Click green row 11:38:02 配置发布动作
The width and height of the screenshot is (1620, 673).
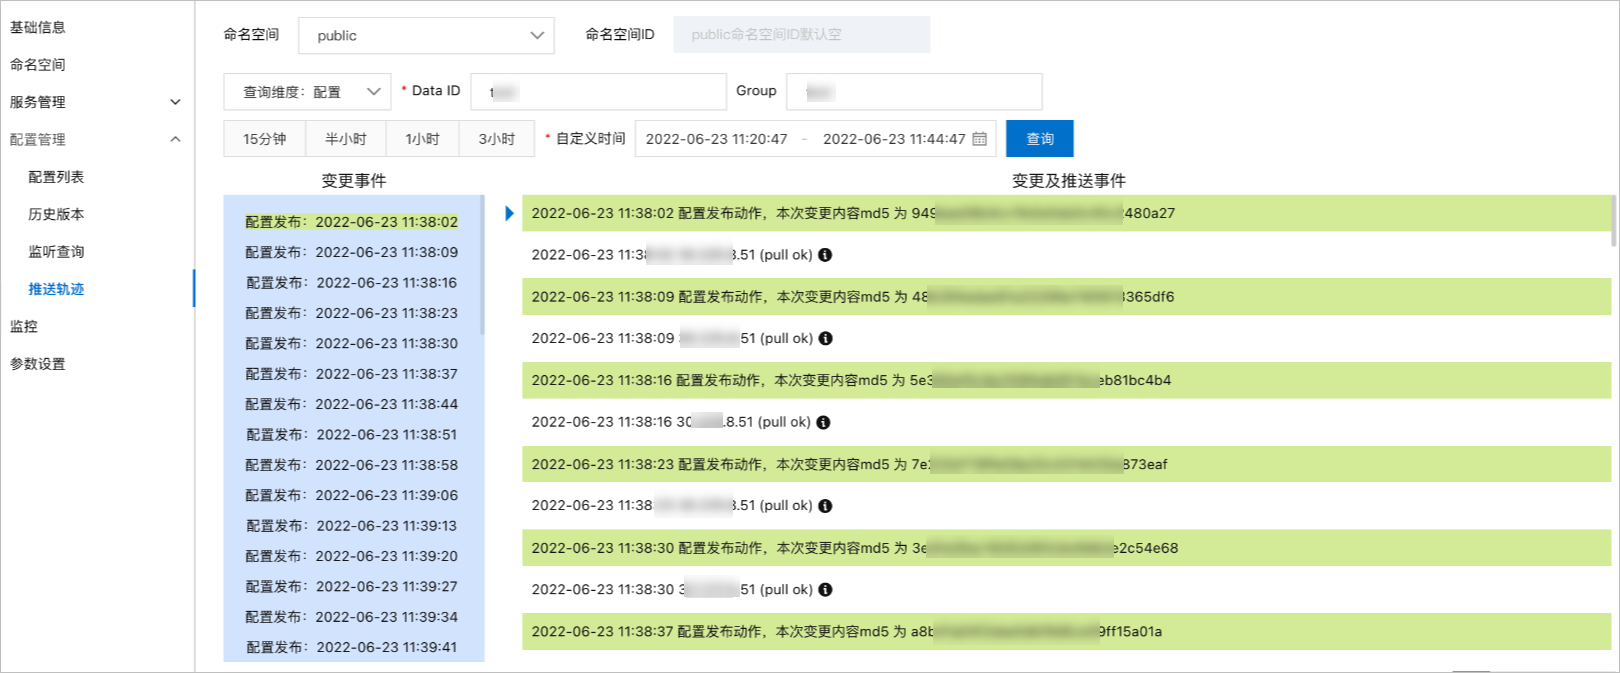coord(1066,213)
